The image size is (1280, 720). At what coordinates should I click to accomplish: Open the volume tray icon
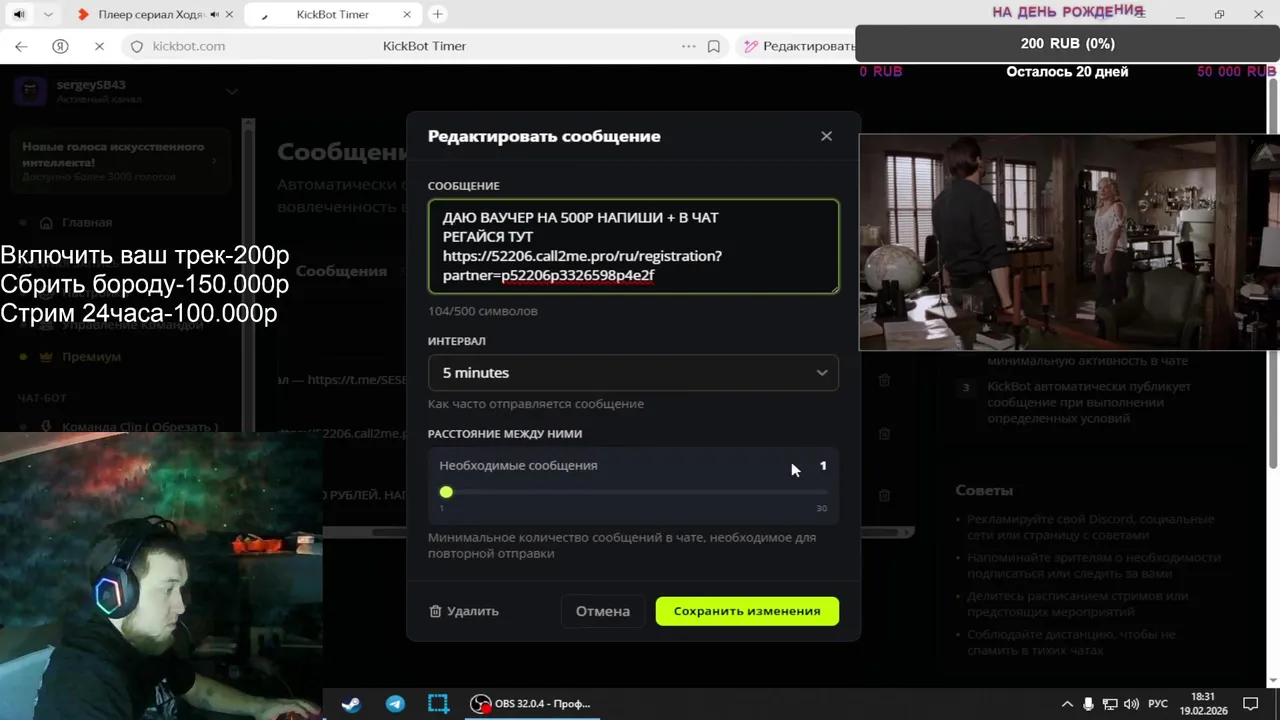point(1132,704)
